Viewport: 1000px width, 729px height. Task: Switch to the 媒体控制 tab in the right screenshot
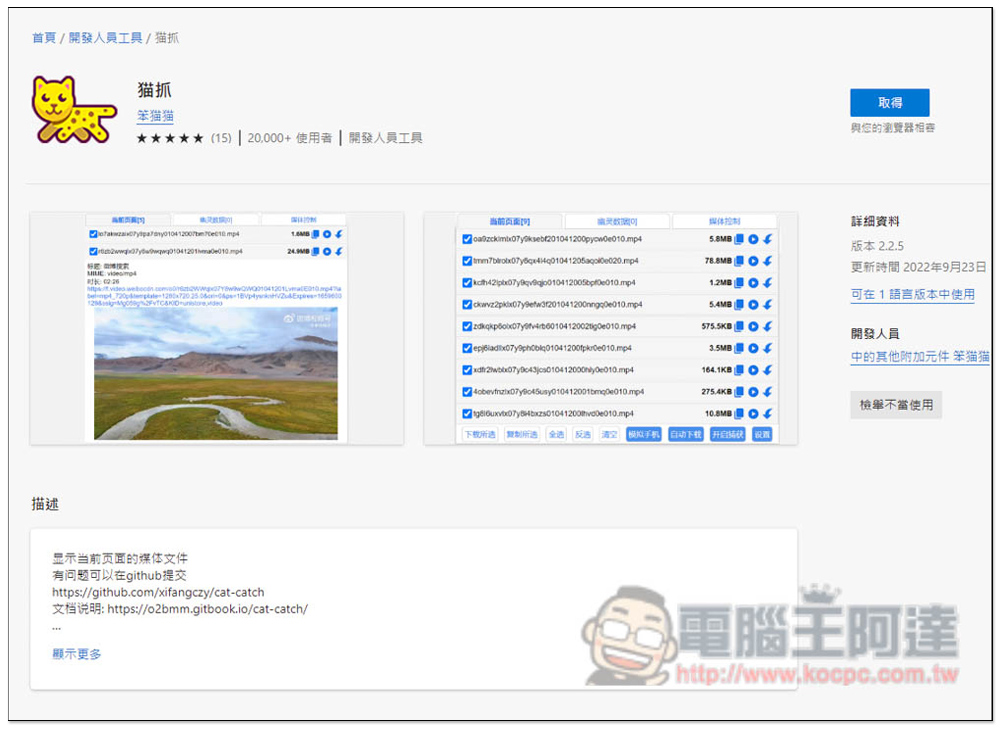coord(723,221)
